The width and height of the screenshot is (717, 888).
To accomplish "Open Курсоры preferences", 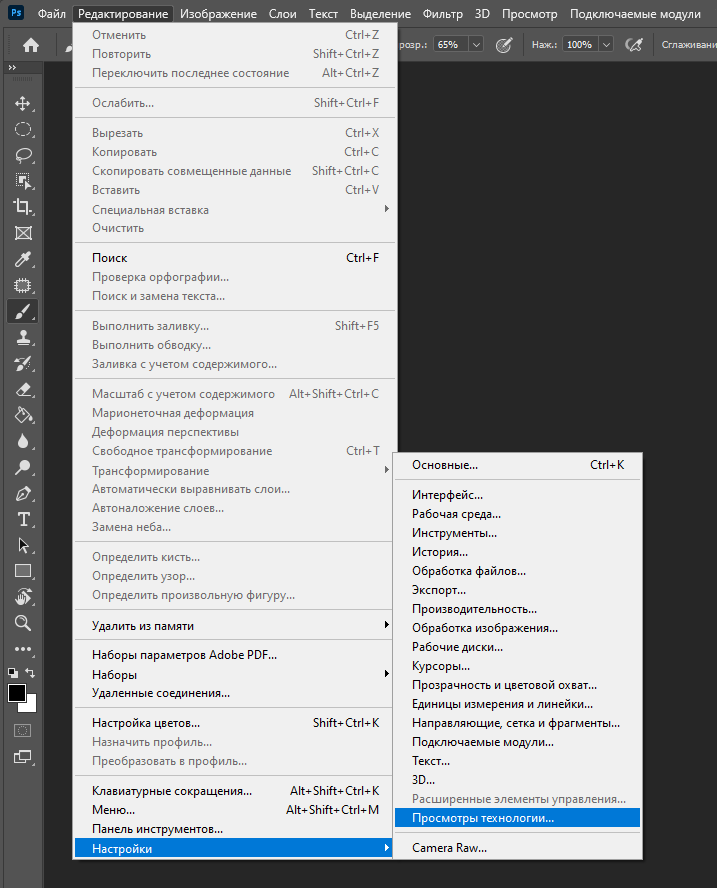I will pos(518,666).
